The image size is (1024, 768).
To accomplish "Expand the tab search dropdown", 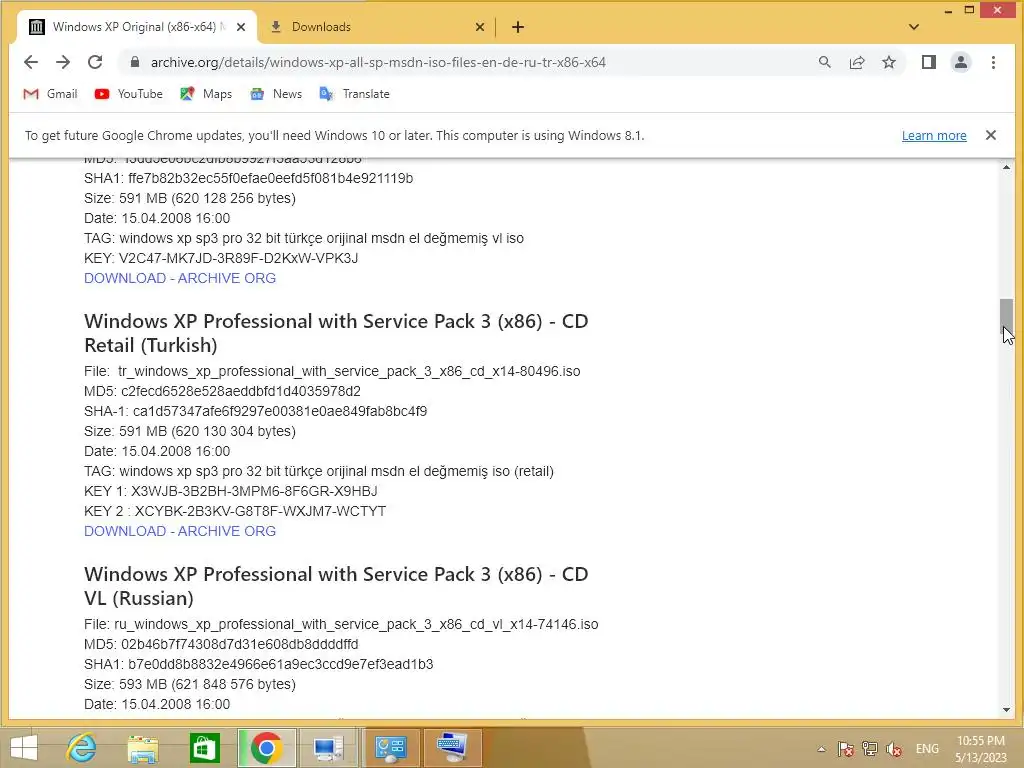I will tap(914, 27).
